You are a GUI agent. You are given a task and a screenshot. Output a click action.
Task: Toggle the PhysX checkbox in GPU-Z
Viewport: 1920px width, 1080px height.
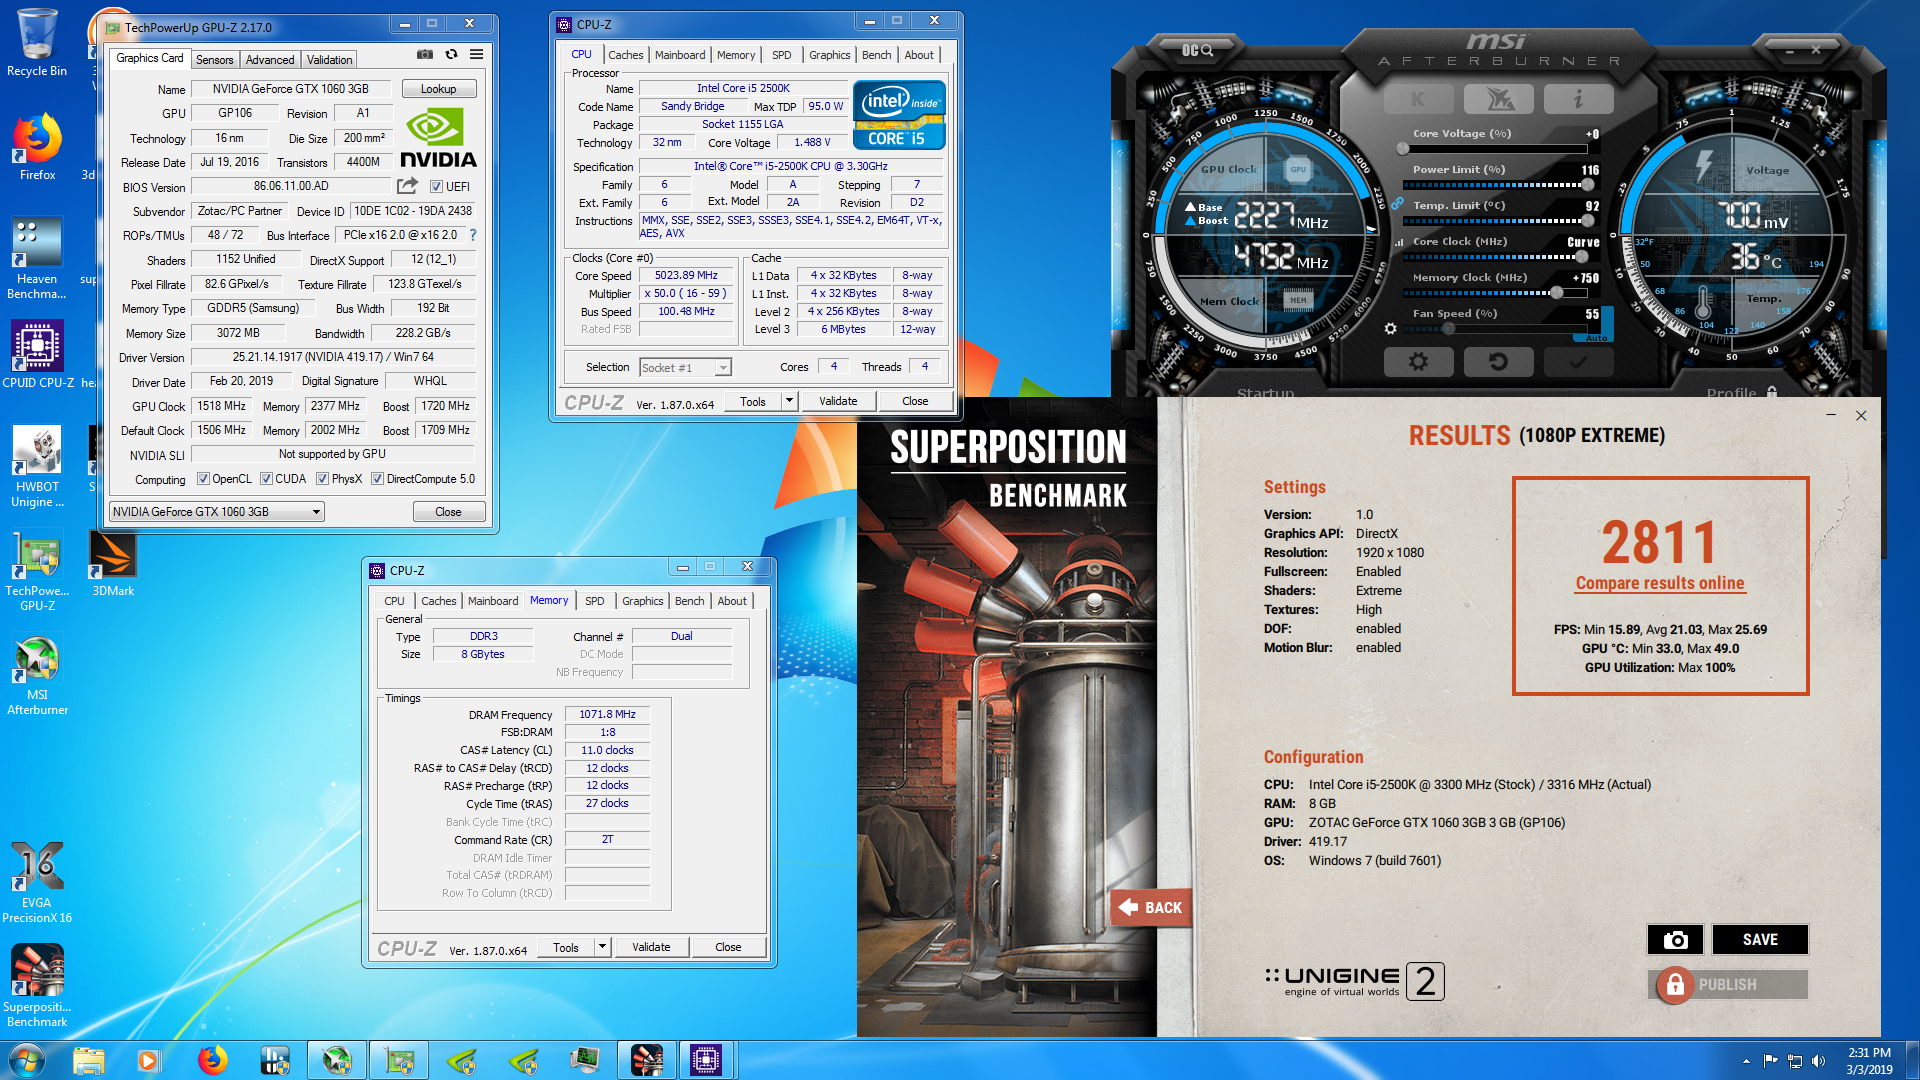322,479
